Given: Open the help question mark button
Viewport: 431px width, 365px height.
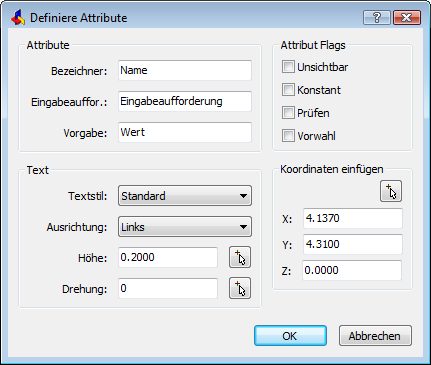Looking at the screenshot, I should (376, 17).
